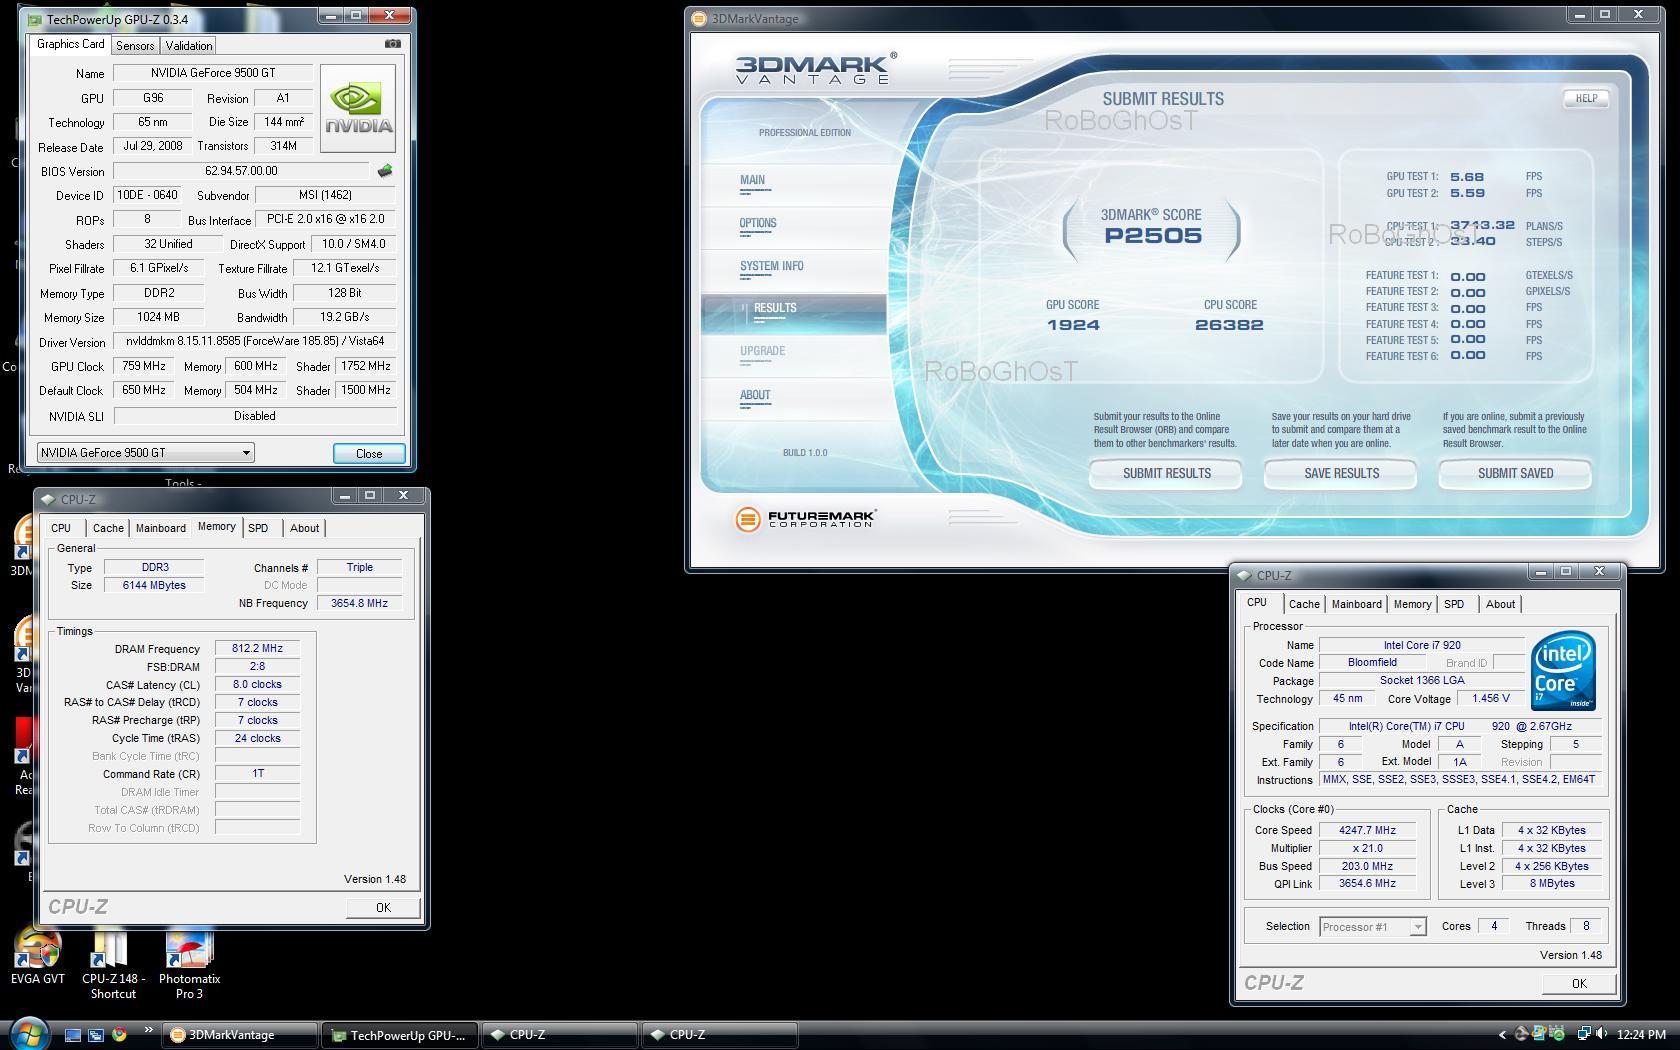The image size is (1680, 1050).
Task: Click the SUBMIT SAVED button
Action: click(1515, 473)
